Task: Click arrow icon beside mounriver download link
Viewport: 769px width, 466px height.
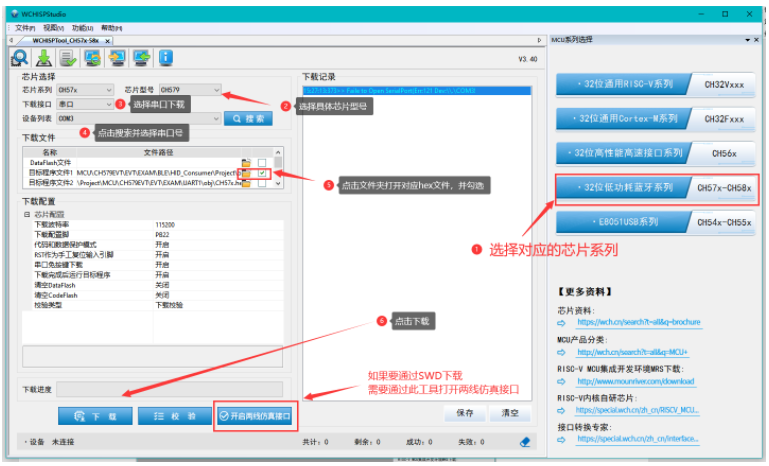Action: point(561,382)
